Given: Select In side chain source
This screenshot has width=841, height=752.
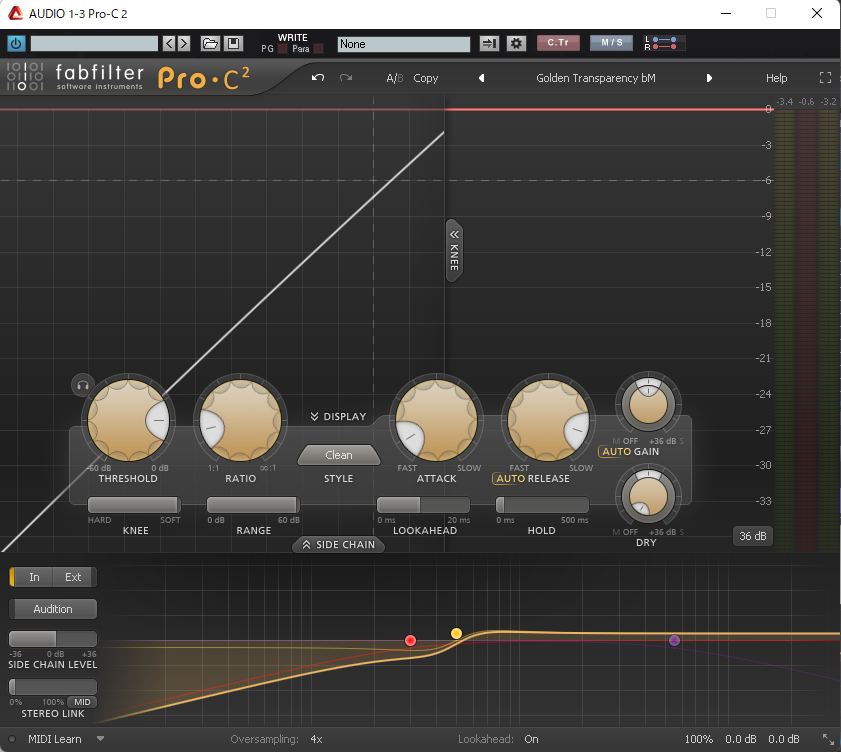Looking at the screenshot, I should 34,577.
